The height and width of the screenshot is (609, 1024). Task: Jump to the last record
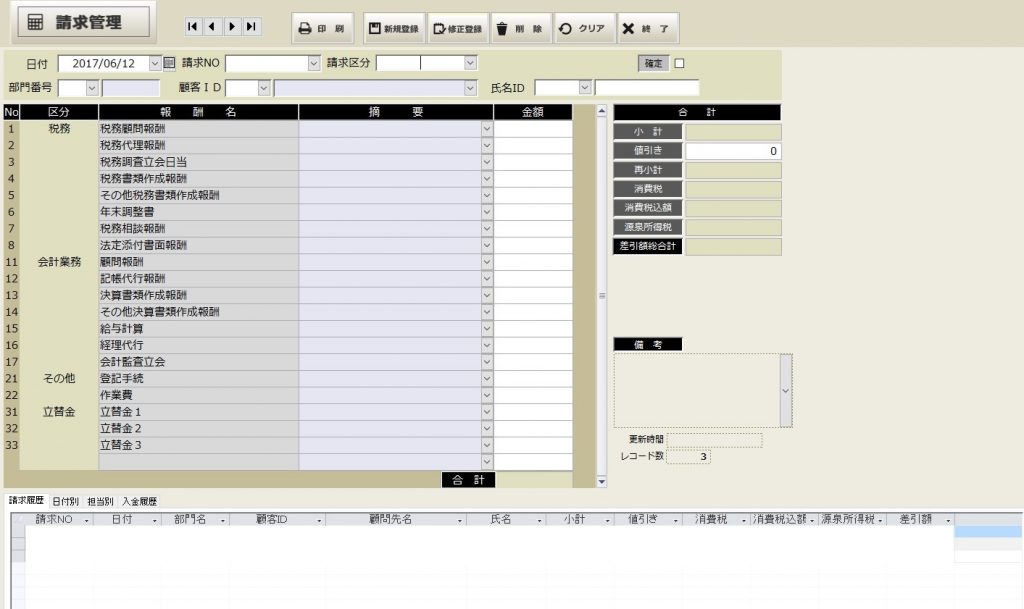click(251, 27)
